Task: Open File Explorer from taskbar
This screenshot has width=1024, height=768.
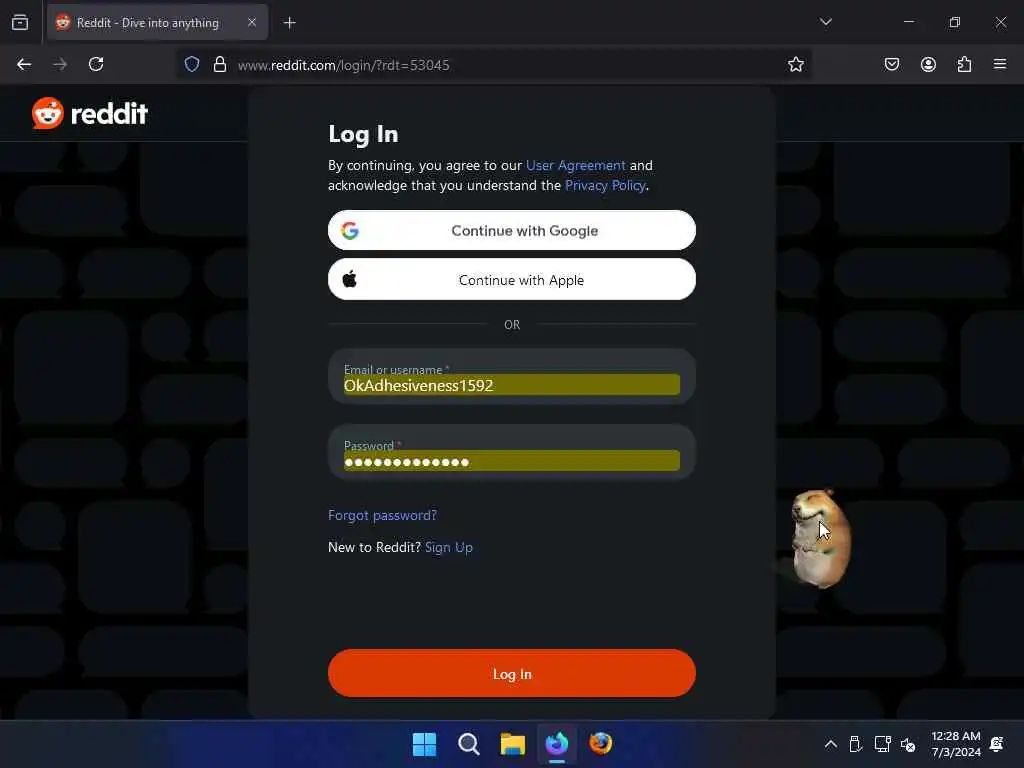Action: click(x=513, y=744)
